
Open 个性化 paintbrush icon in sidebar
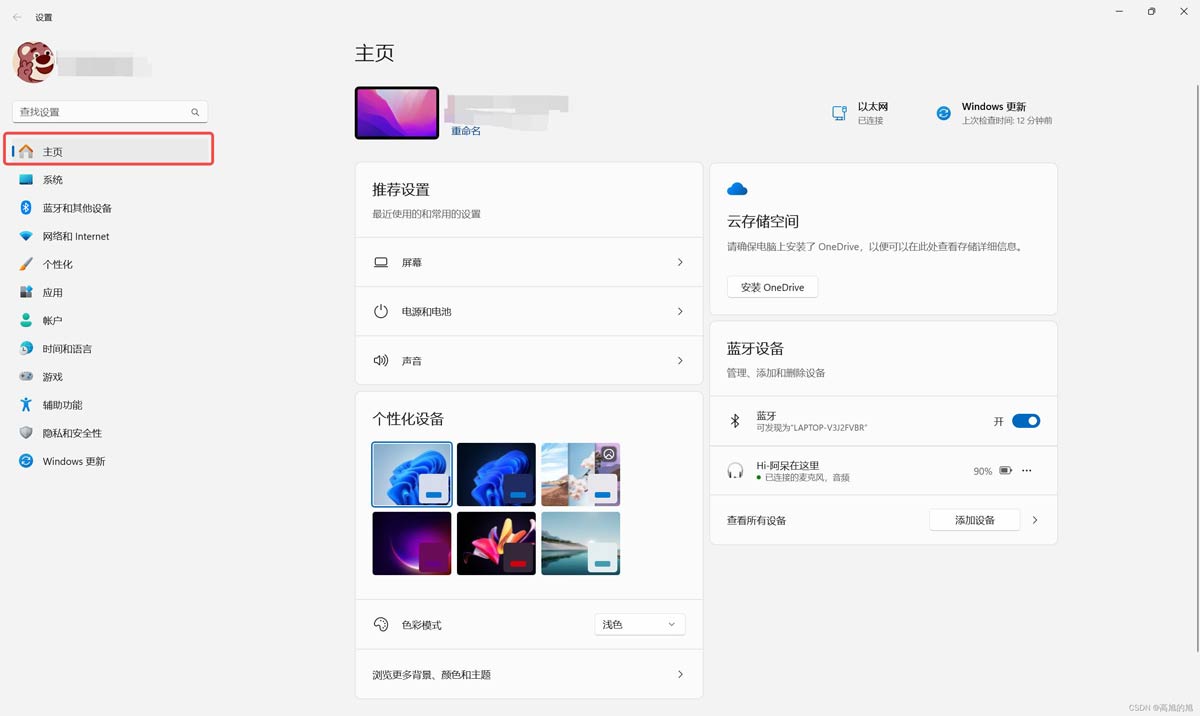(26, 264)
